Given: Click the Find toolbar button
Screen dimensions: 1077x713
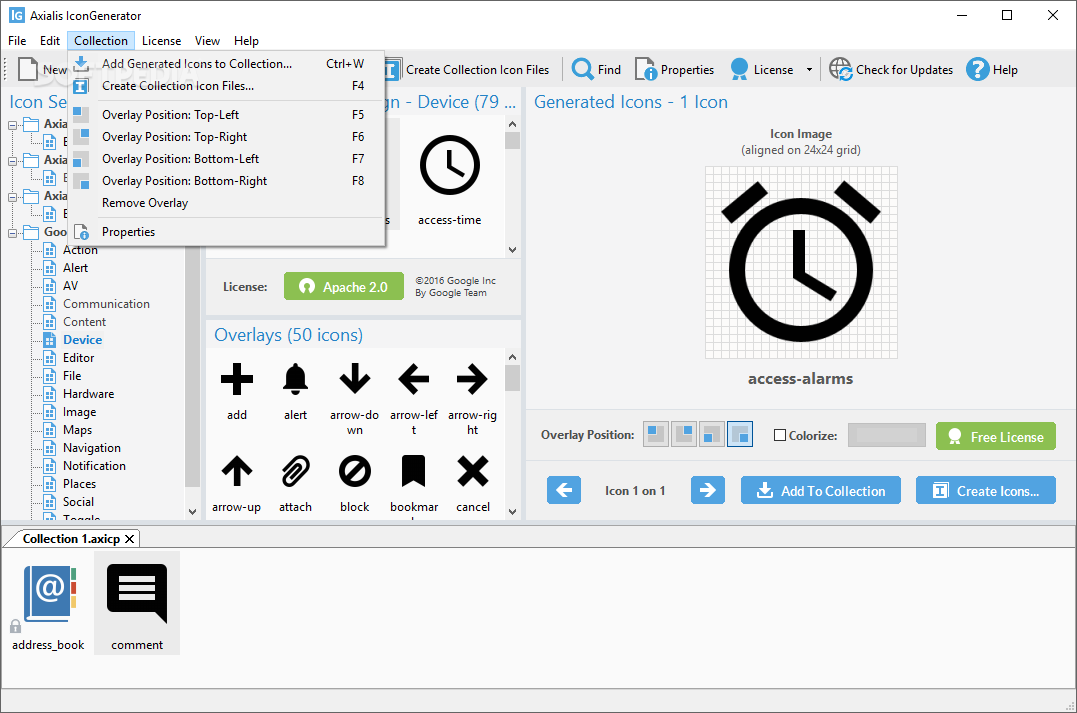Looking at the screenshot, I should [596, 69].
